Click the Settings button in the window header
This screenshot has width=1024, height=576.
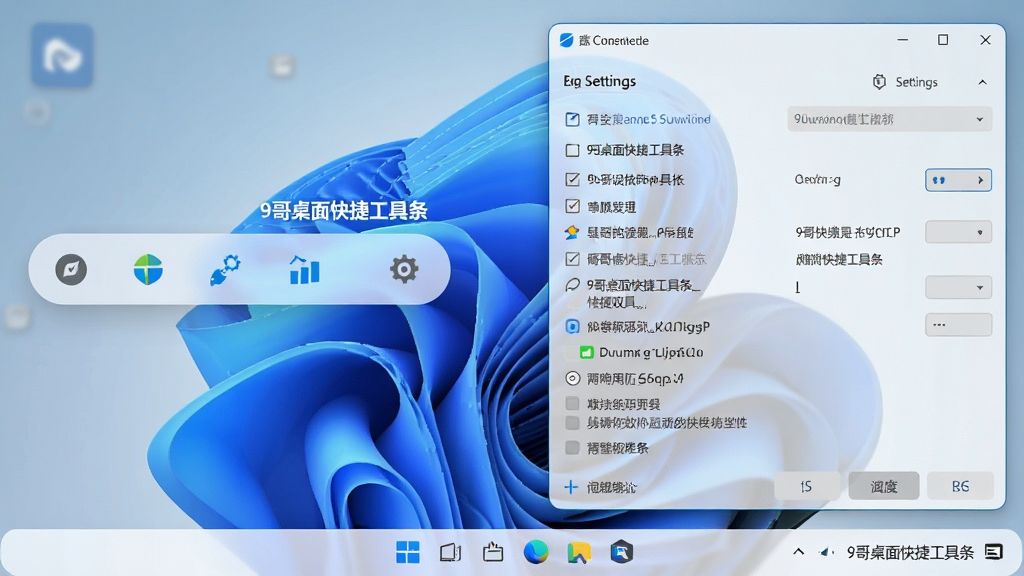coord(905,82)
